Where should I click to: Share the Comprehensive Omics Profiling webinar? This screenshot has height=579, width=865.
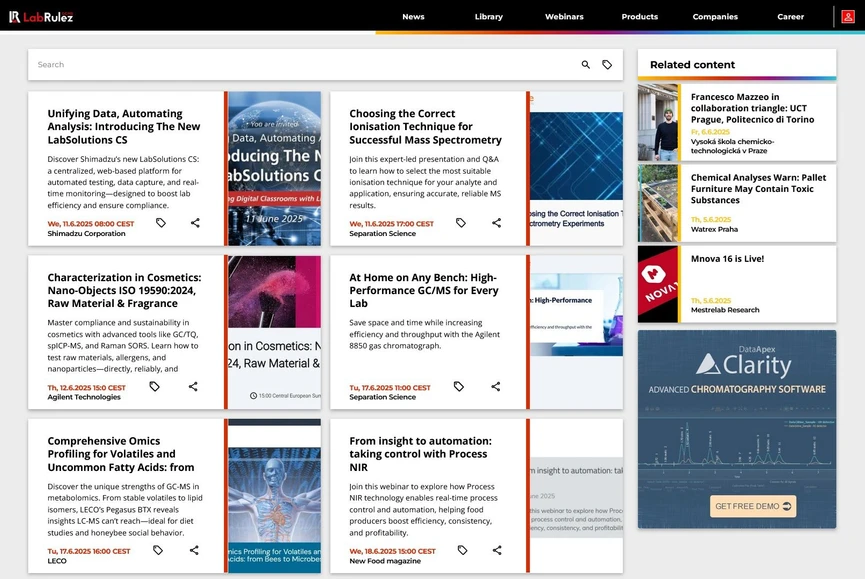click(194, 550)
